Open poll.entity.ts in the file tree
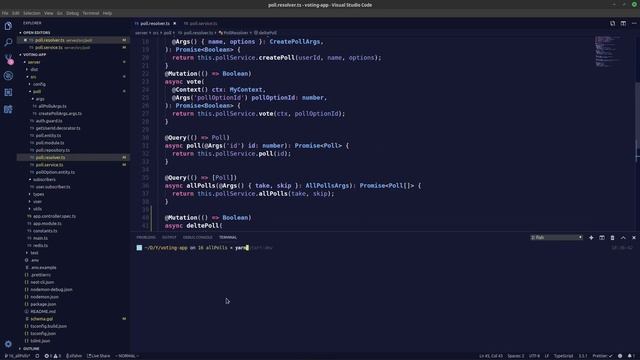The image size is (640, 360). click(x=48, y=136)
